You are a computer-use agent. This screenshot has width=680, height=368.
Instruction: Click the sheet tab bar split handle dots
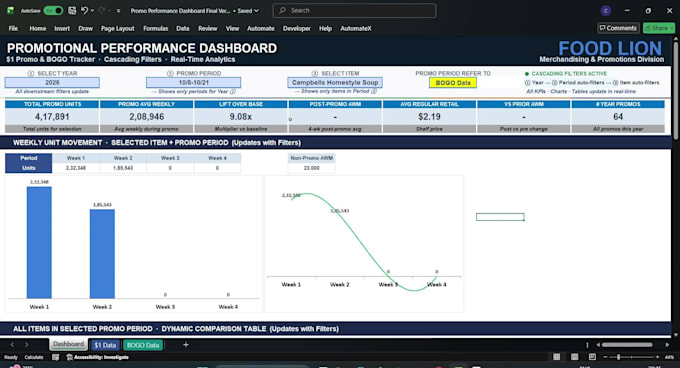coord(587,345)
